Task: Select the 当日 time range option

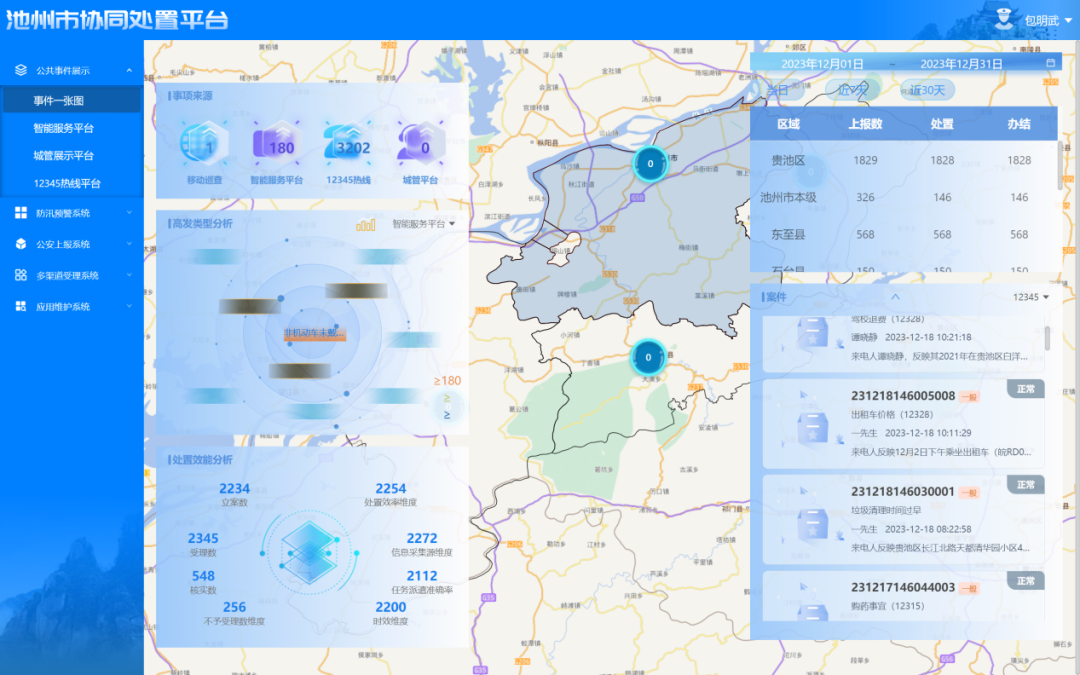Action: [777, 90]
